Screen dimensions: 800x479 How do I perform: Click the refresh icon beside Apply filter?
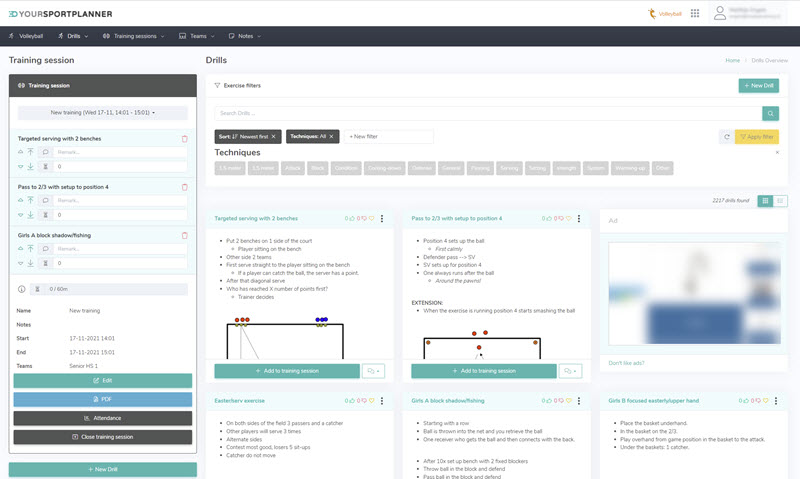click(726, 136)
